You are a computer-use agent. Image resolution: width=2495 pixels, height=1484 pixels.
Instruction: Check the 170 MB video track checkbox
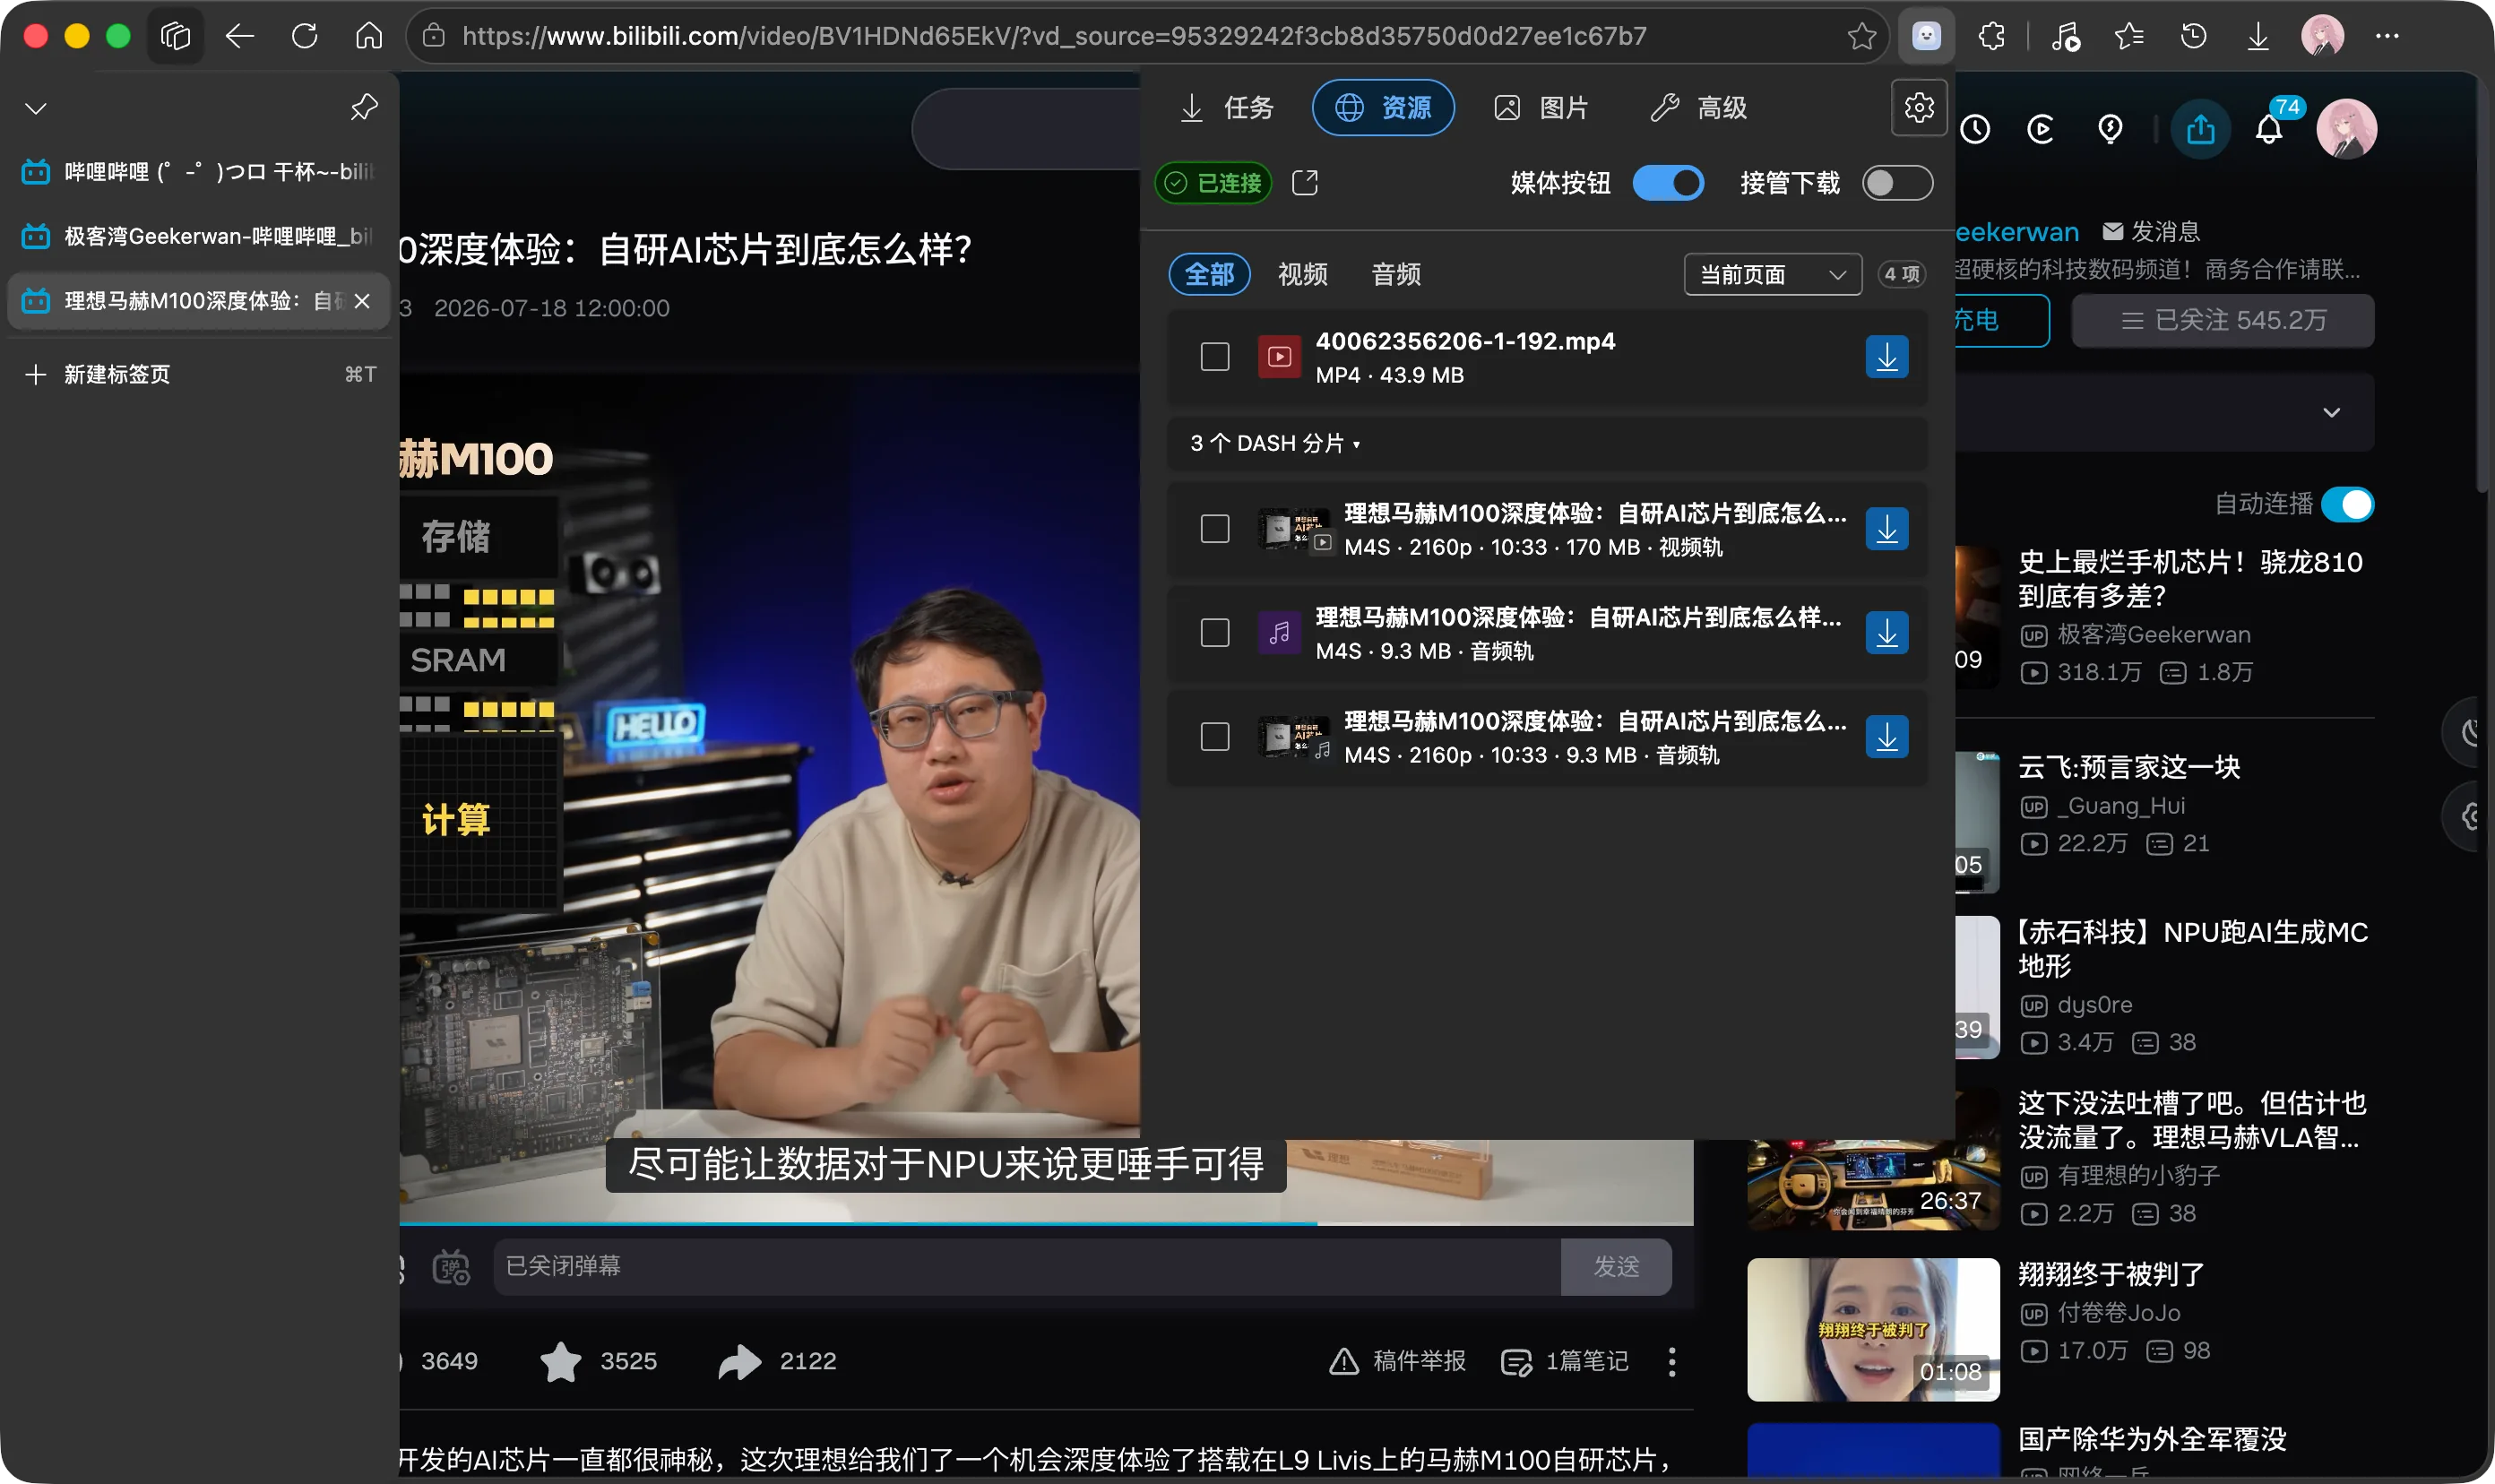coord(1215,529)
